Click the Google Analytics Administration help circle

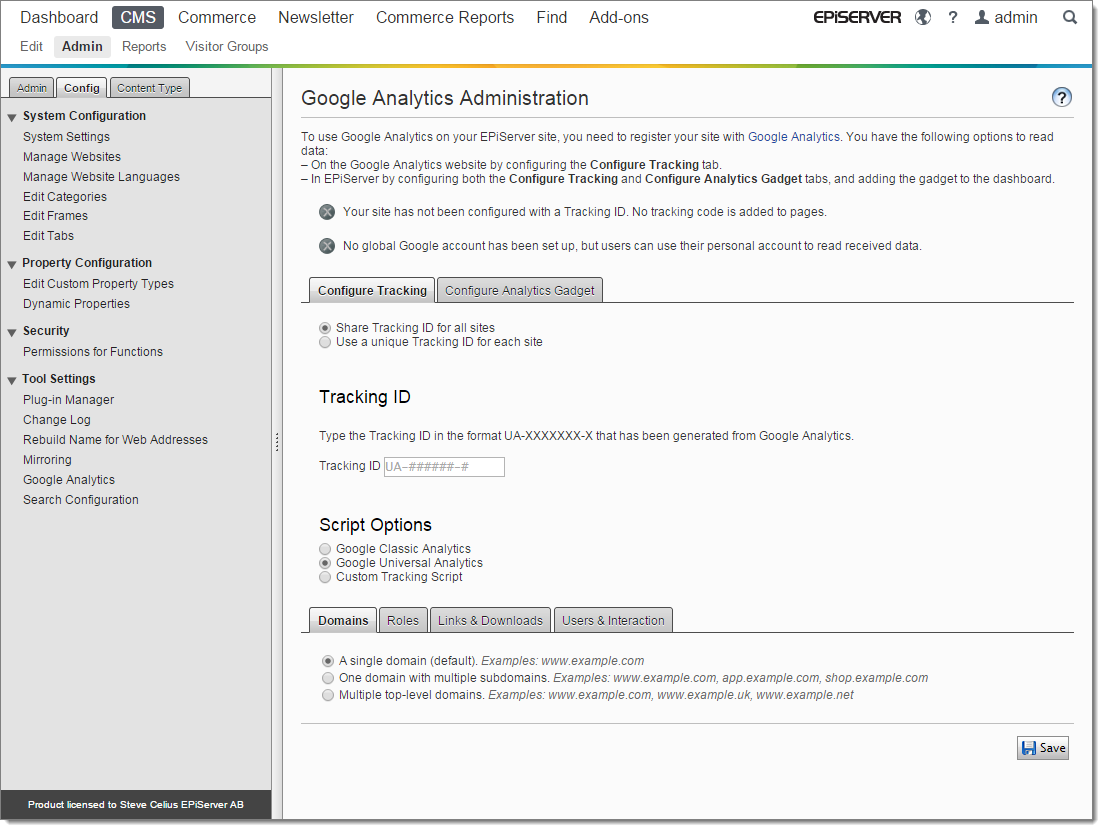coord(1062,98)
